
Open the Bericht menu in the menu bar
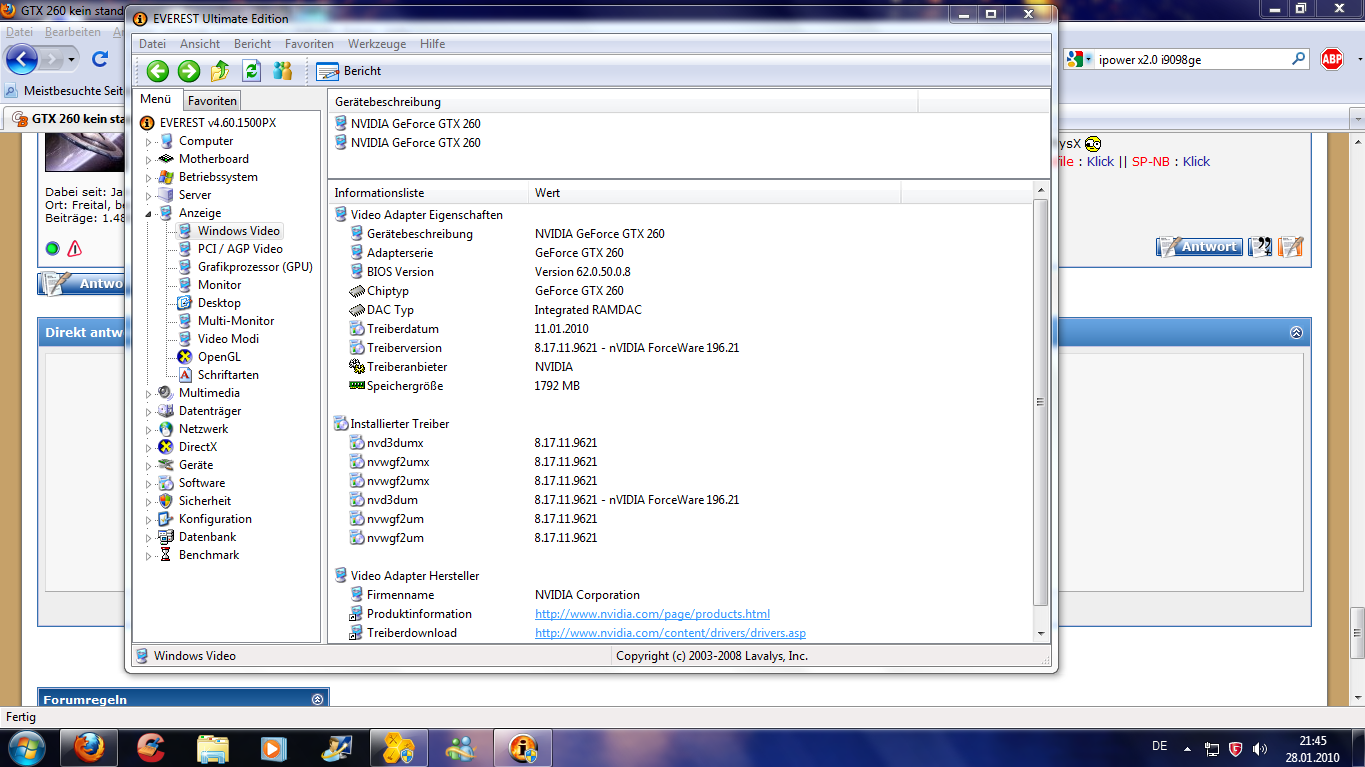pos(252,44)
